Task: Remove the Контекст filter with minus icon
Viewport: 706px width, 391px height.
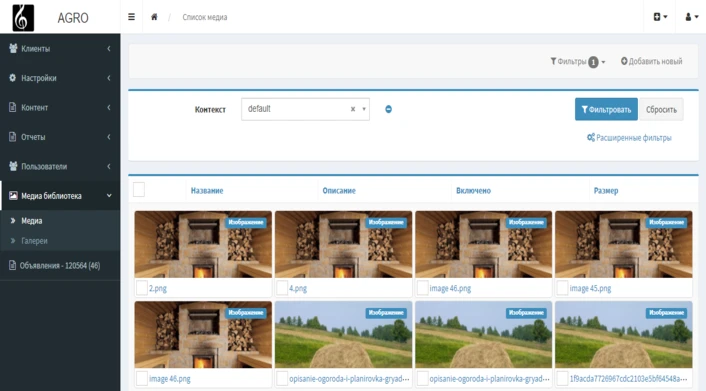Action: [389, 109]
